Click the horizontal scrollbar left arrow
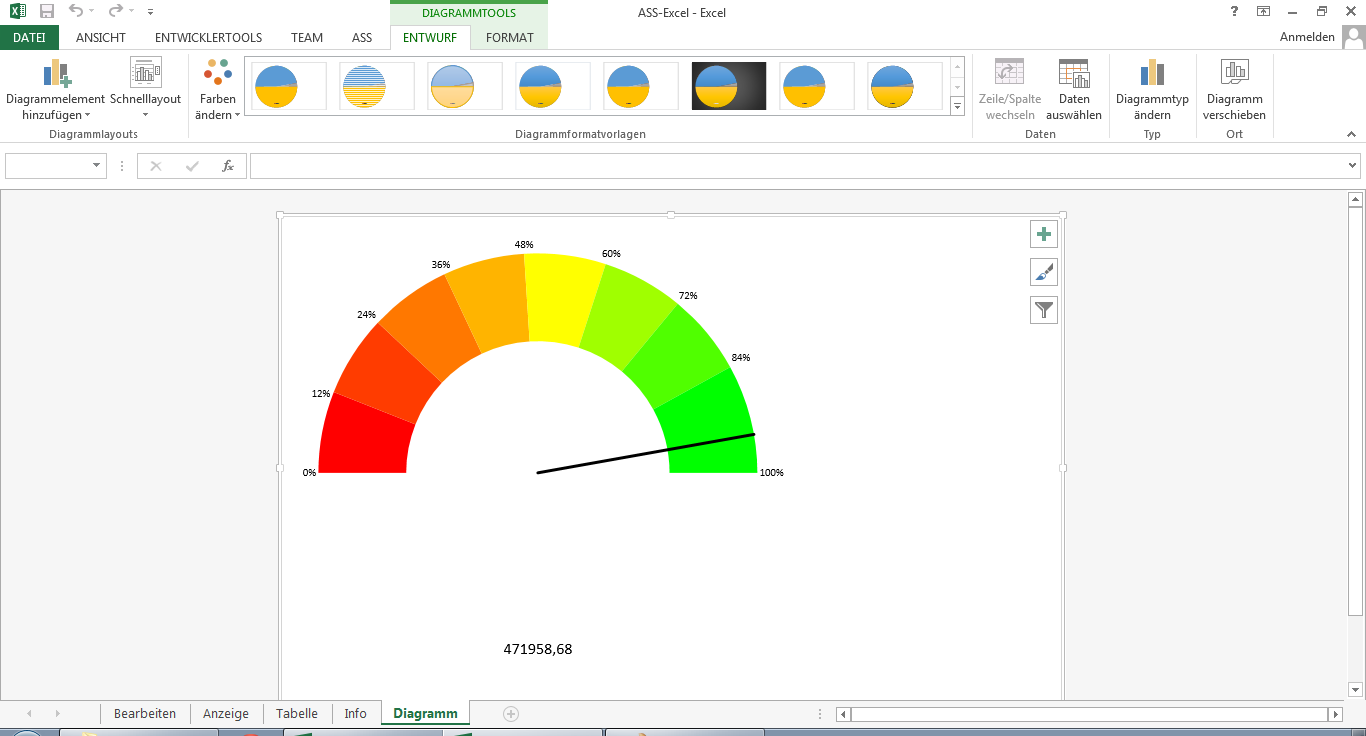The height and width of the screenshot is (736, 1366). [844, 714]
